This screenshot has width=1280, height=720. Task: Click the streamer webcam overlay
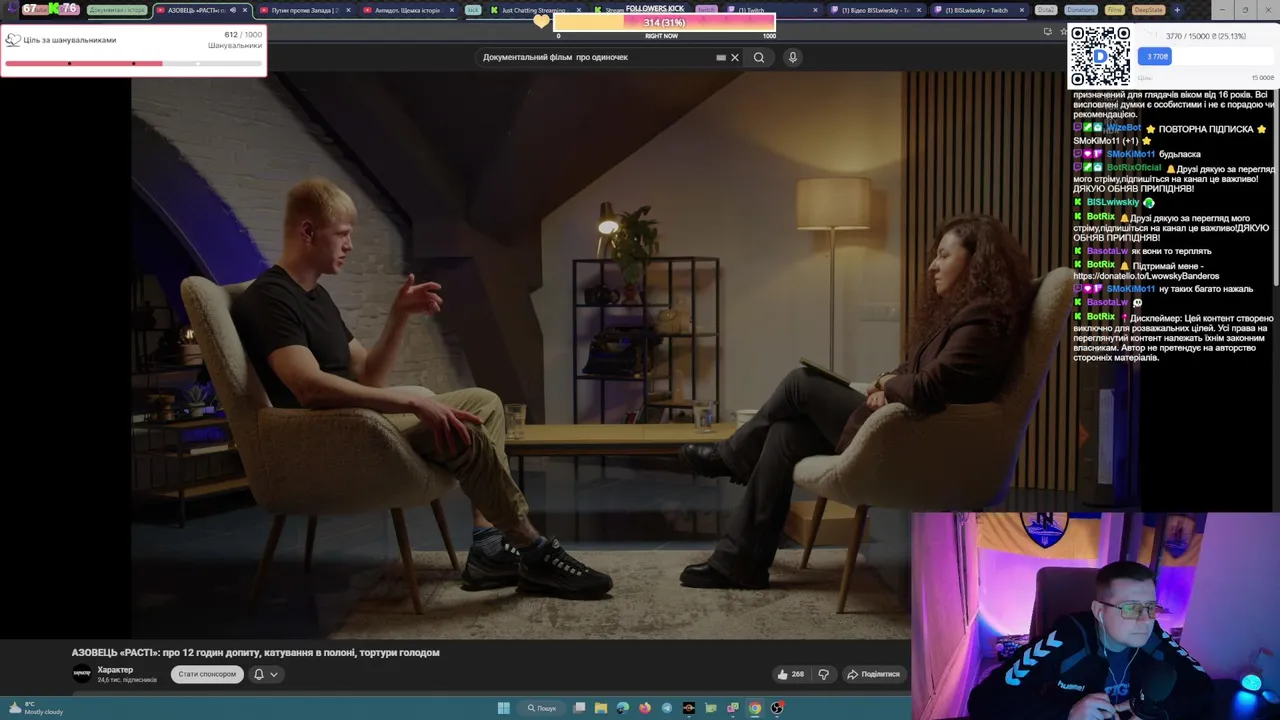pos(1095,615)
